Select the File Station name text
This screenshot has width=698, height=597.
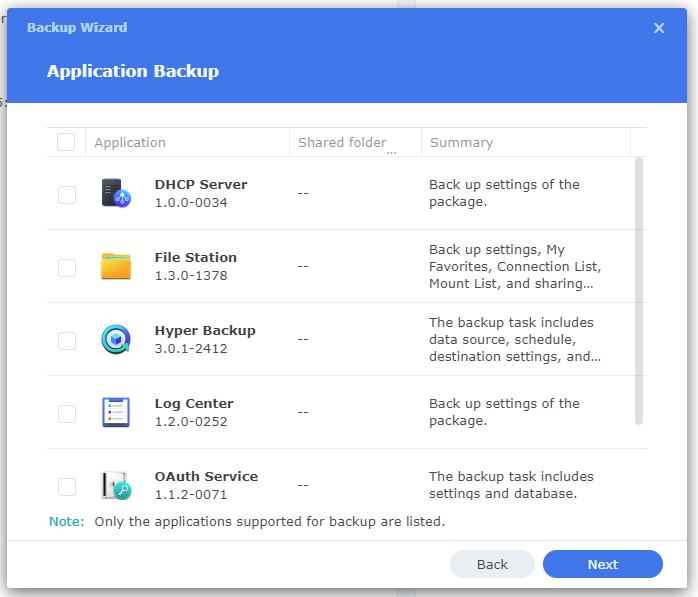point(196,257)
